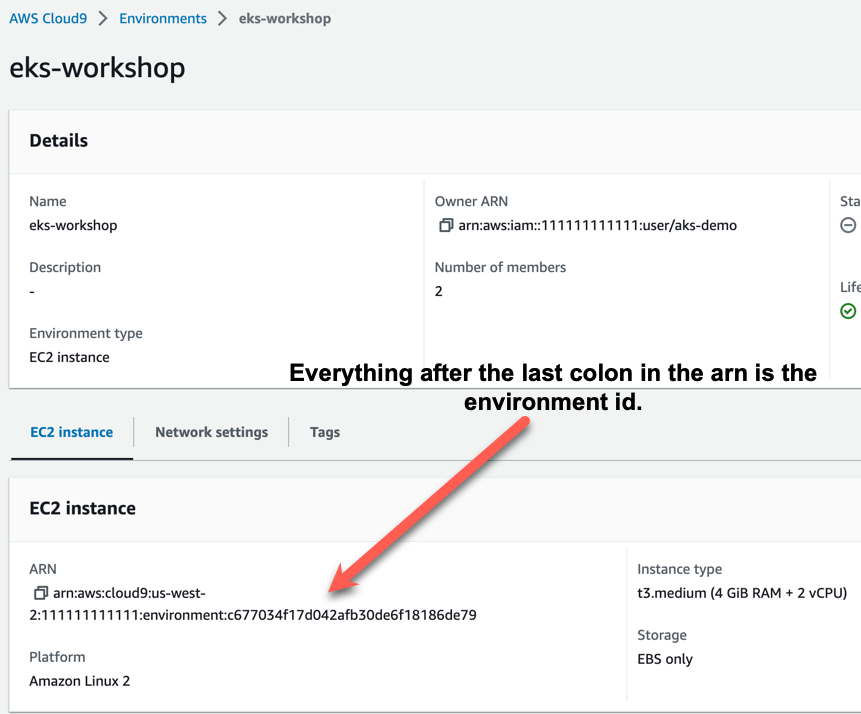
Task: Click the Platform label
Action: pos(57,657)
